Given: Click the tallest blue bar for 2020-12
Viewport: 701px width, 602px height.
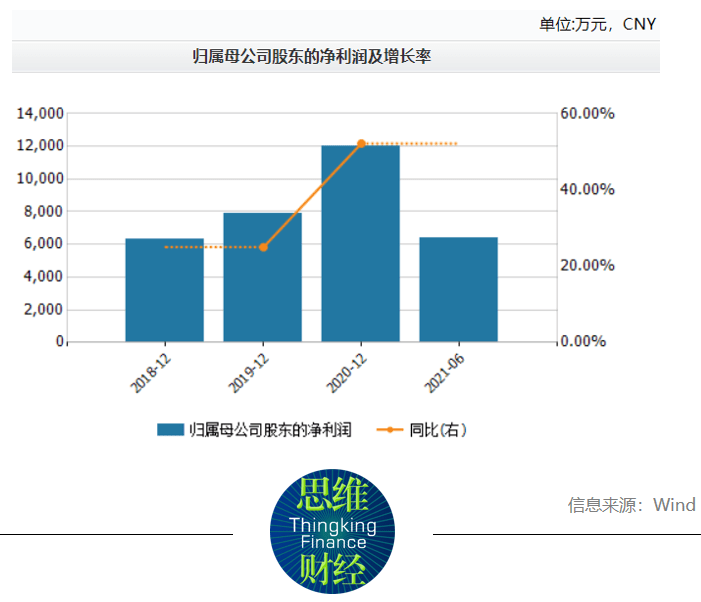Looking at the screenshot, I should click(x=360, y=243).
